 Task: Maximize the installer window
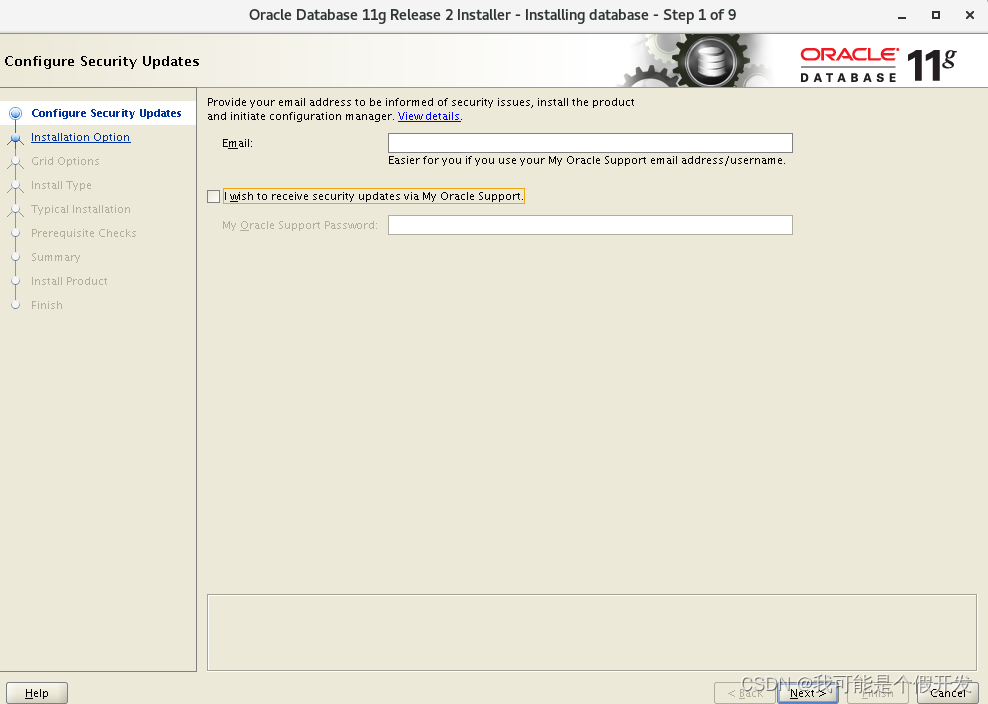[936, 15]
